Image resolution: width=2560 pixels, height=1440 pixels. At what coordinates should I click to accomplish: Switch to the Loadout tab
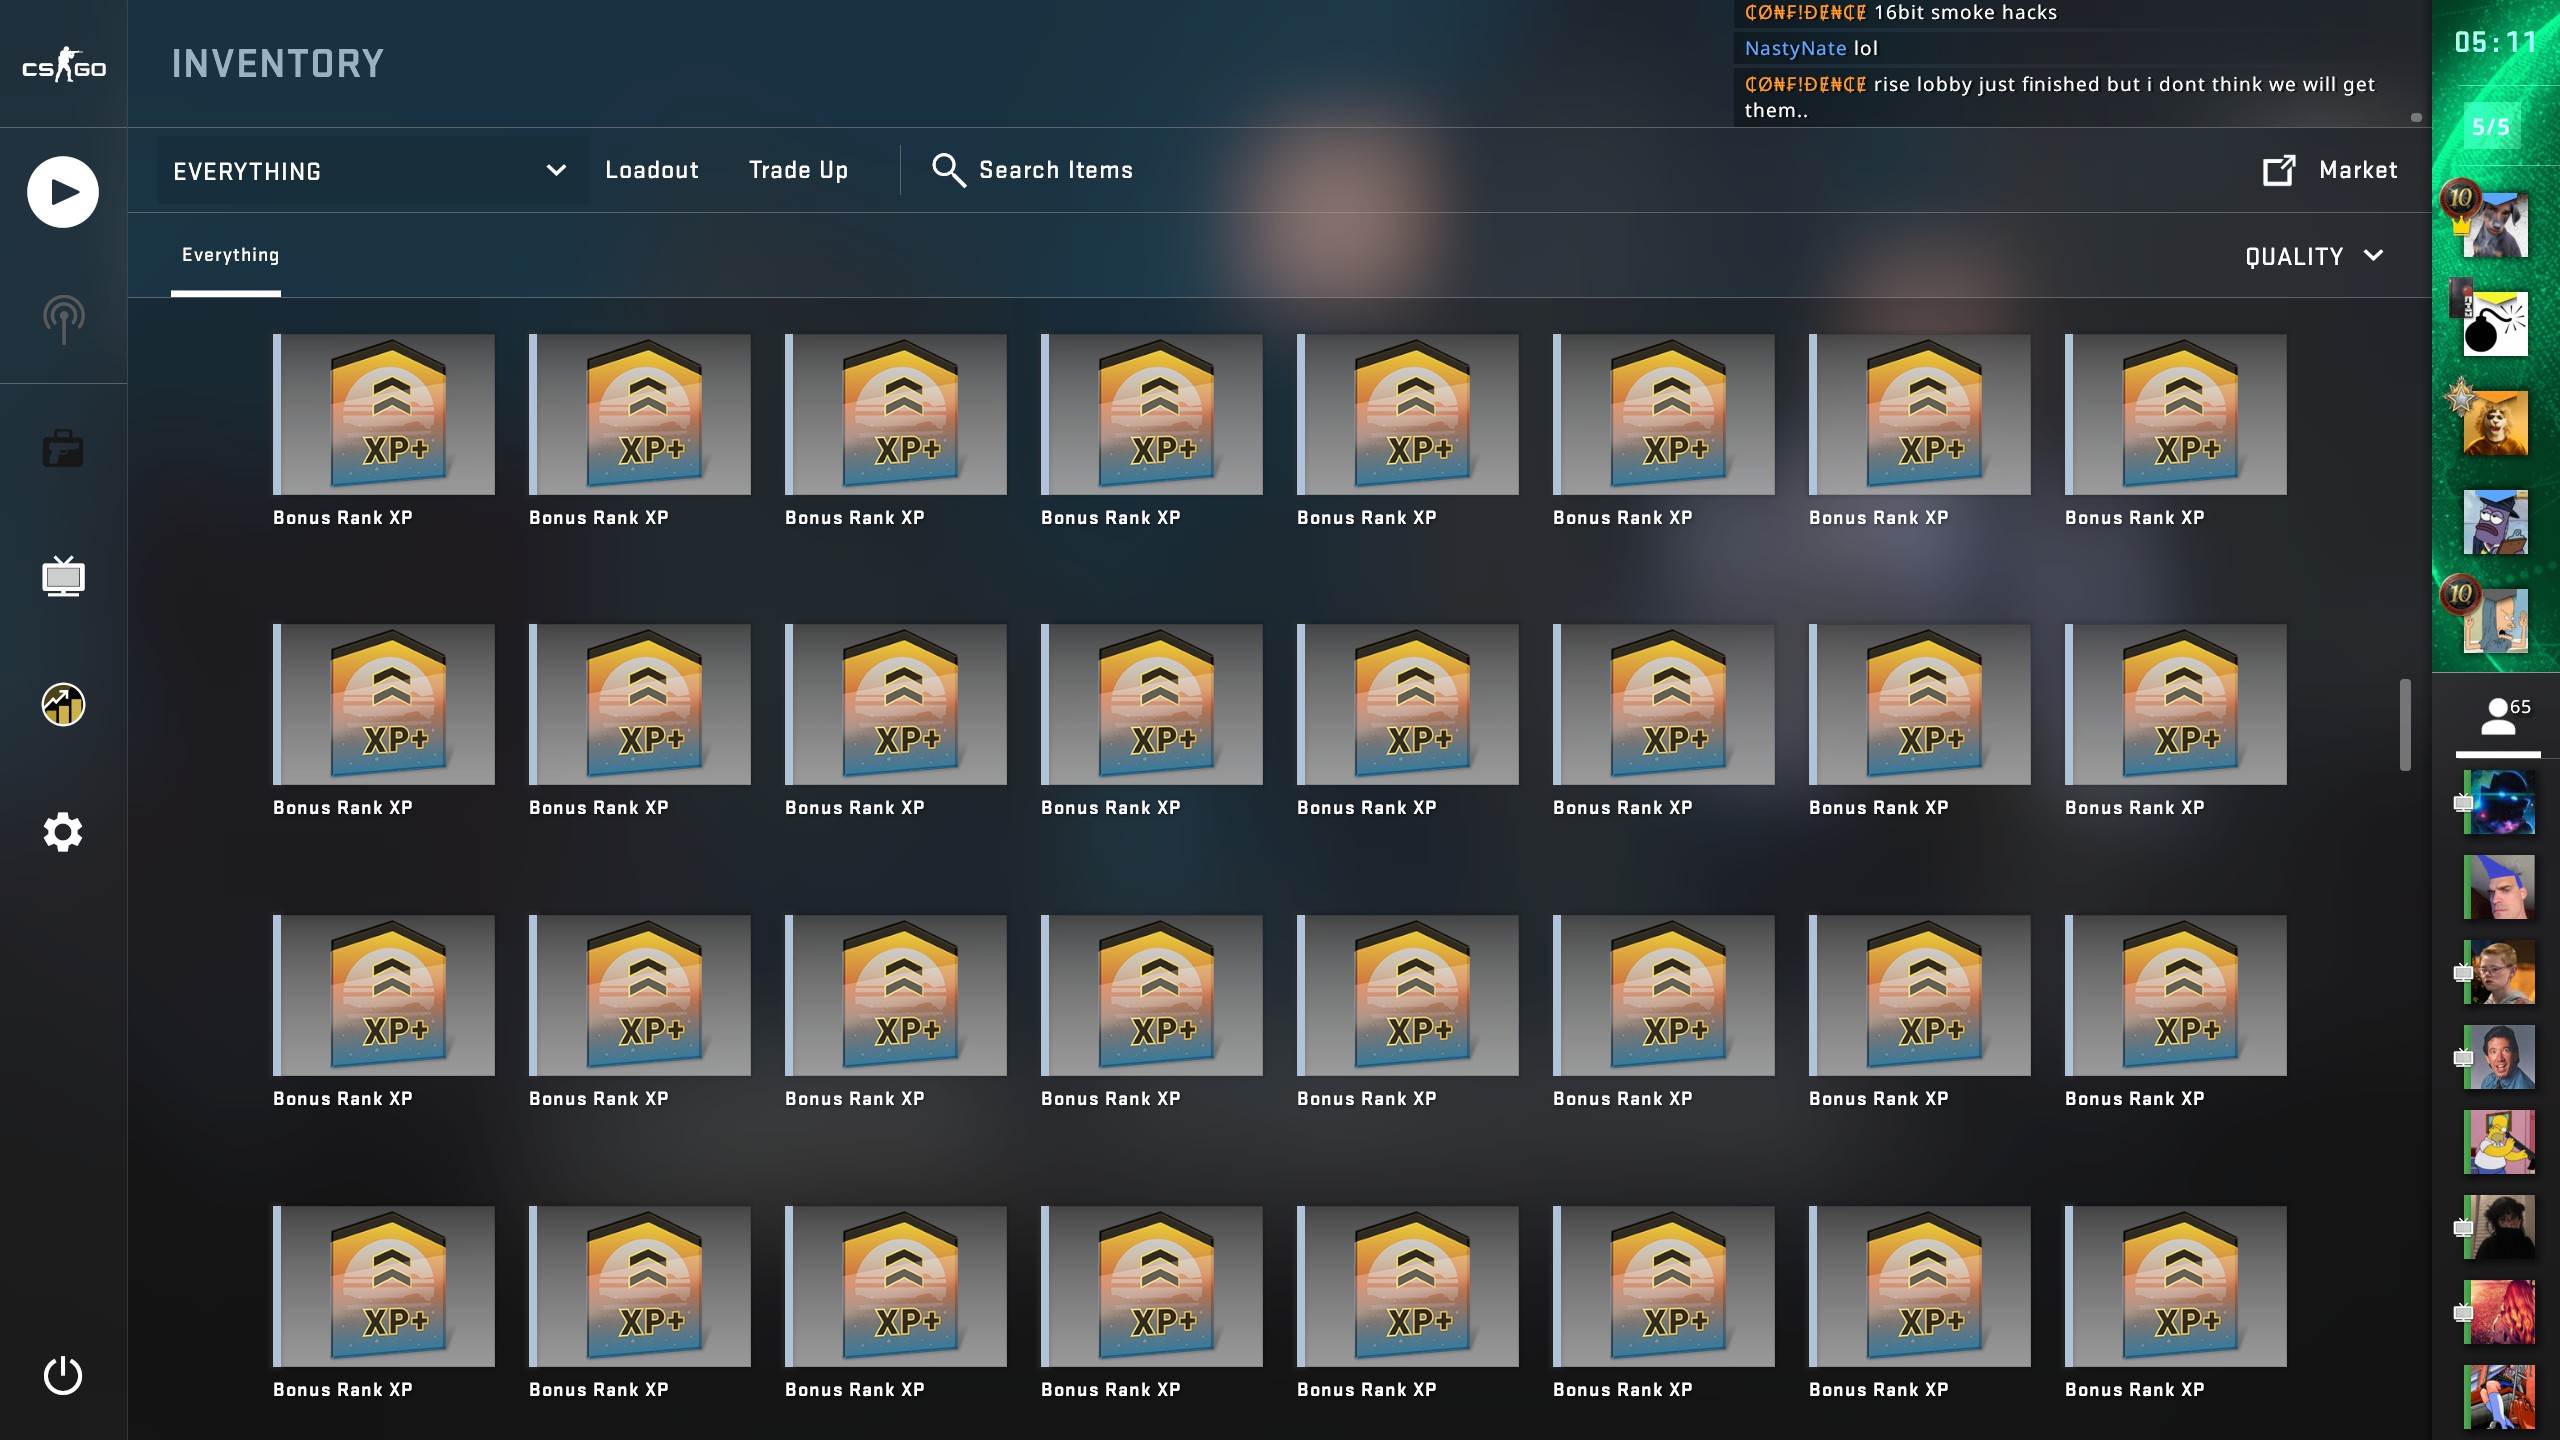pyautogui.click(x=652, y=170)
